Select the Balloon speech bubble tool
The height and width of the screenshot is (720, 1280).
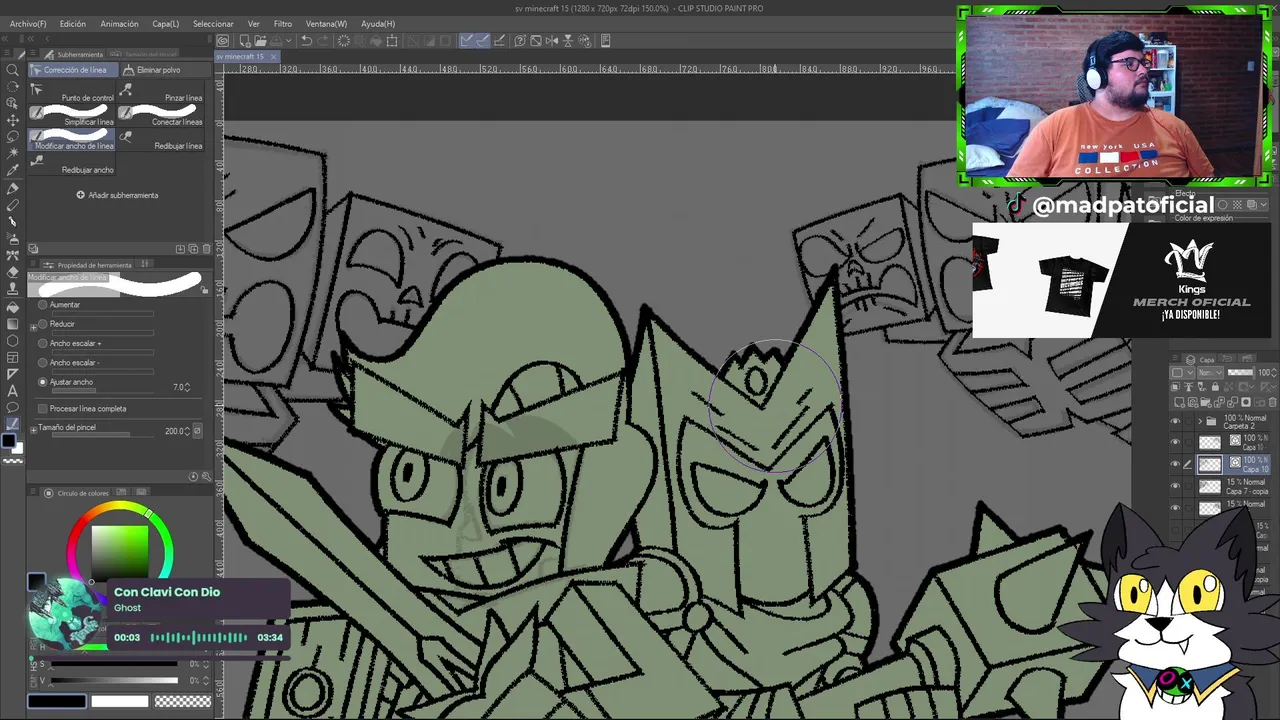click(x=13, y=408)
